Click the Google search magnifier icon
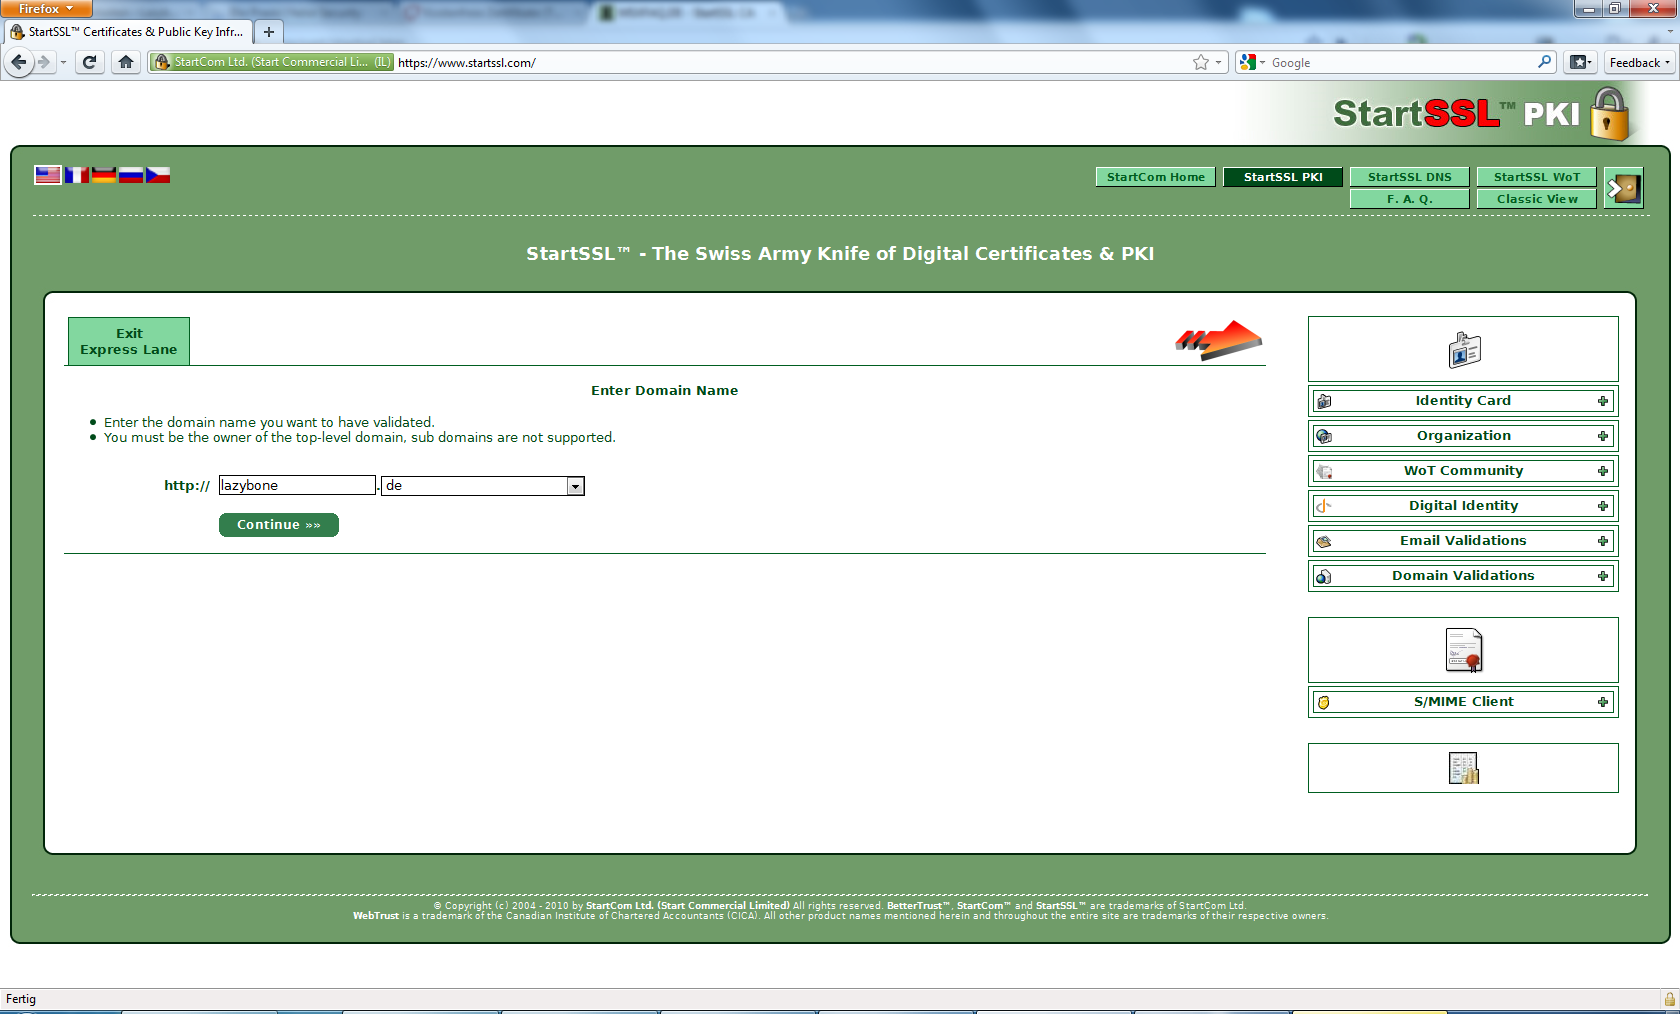The height and width of the screenshot is (1014, 1680). click(1544, 62)
